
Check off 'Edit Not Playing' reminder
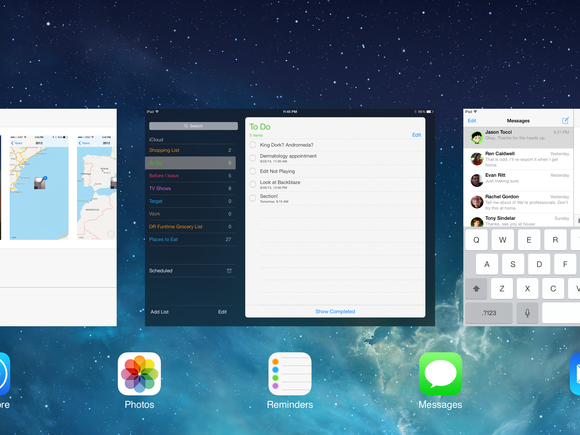pos(253,171)
